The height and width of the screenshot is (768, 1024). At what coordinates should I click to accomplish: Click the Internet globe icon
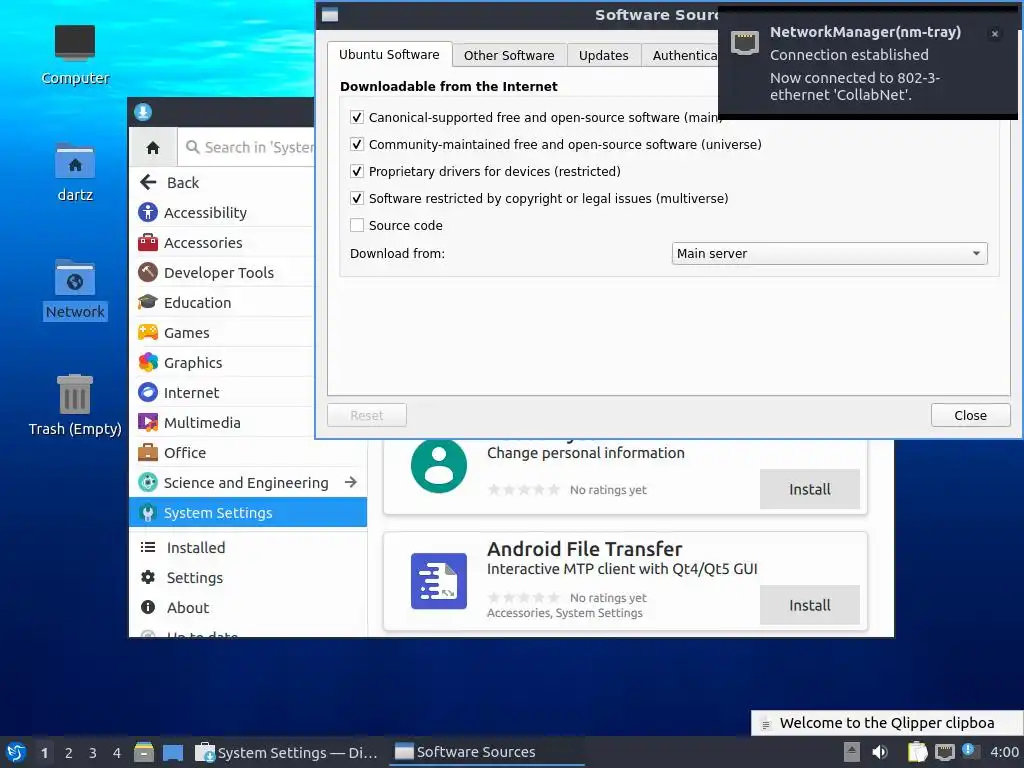point(148,392)
